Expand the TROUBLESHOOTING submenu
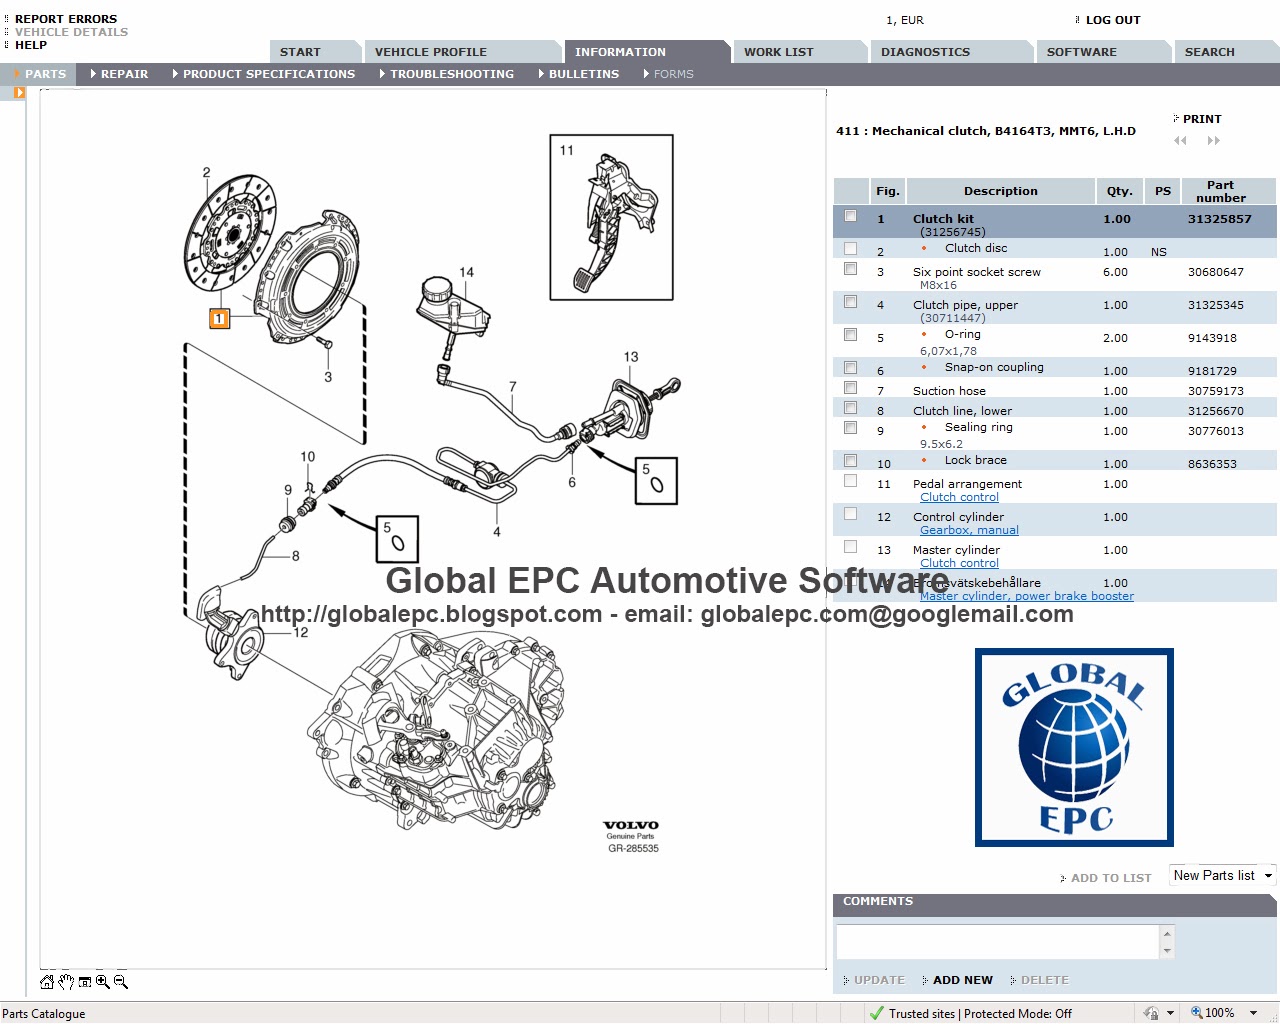 (446, 74)
